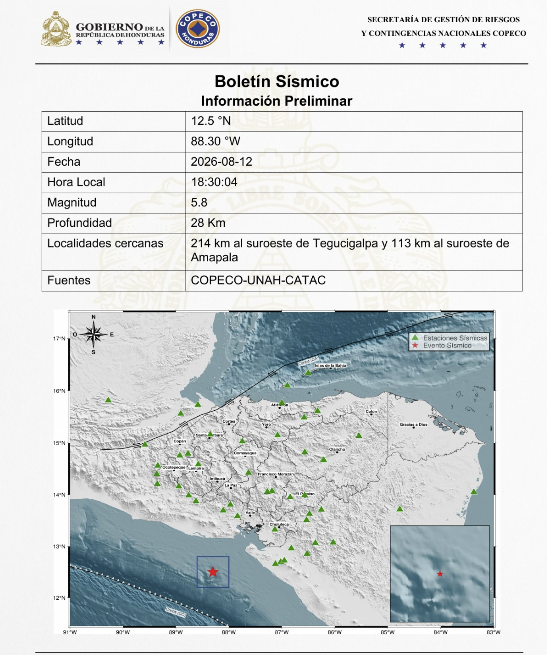The width and height of the screenshot is (547, 655).
Task: Click the red earthquake star on the map
Action: 213,572
